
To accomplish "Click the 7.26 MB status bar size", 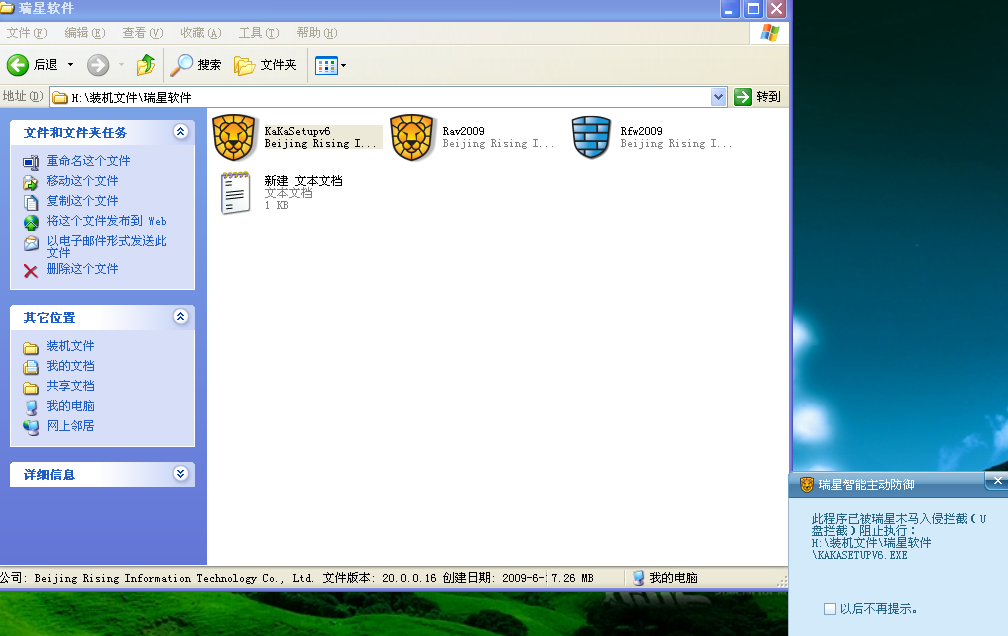I will 572,578.
